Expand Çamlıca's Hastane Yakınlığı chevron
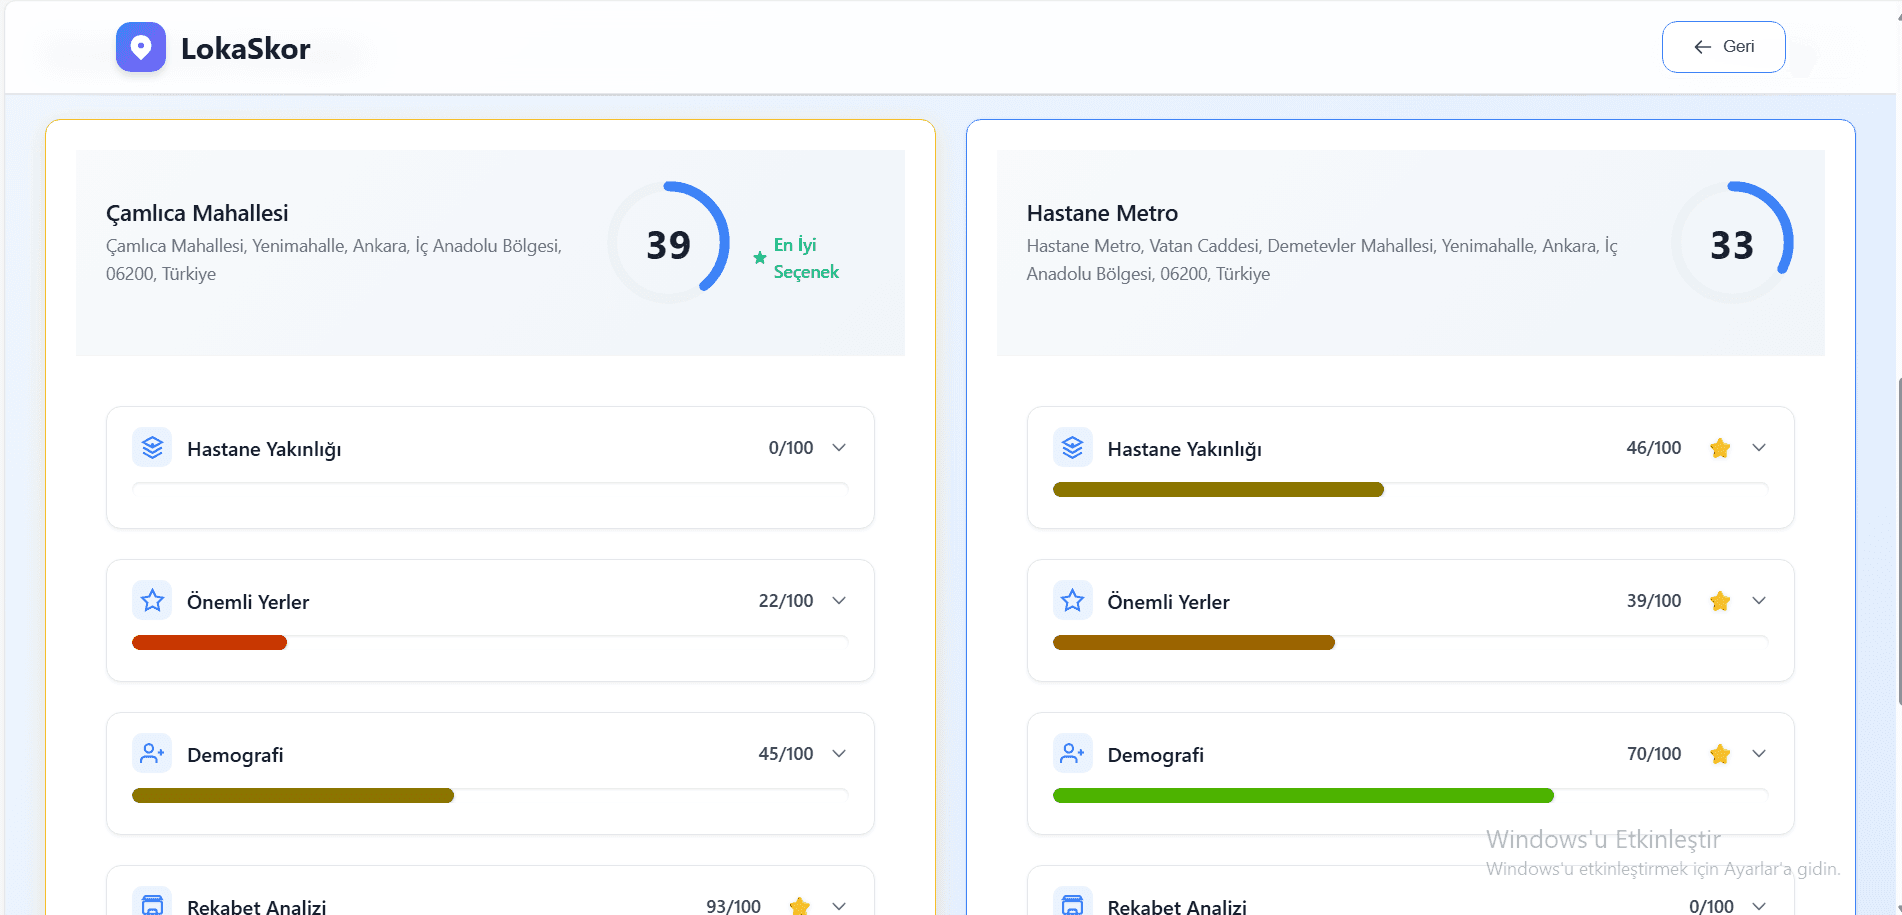The image size is (1902, 915). (x=839, y=448)
